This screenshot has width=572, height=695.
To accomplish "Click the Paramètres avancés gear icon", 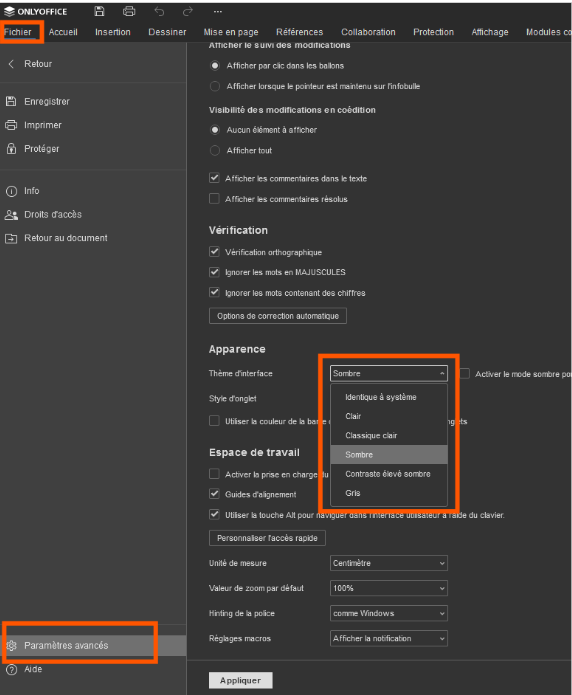I will point(12,646).
